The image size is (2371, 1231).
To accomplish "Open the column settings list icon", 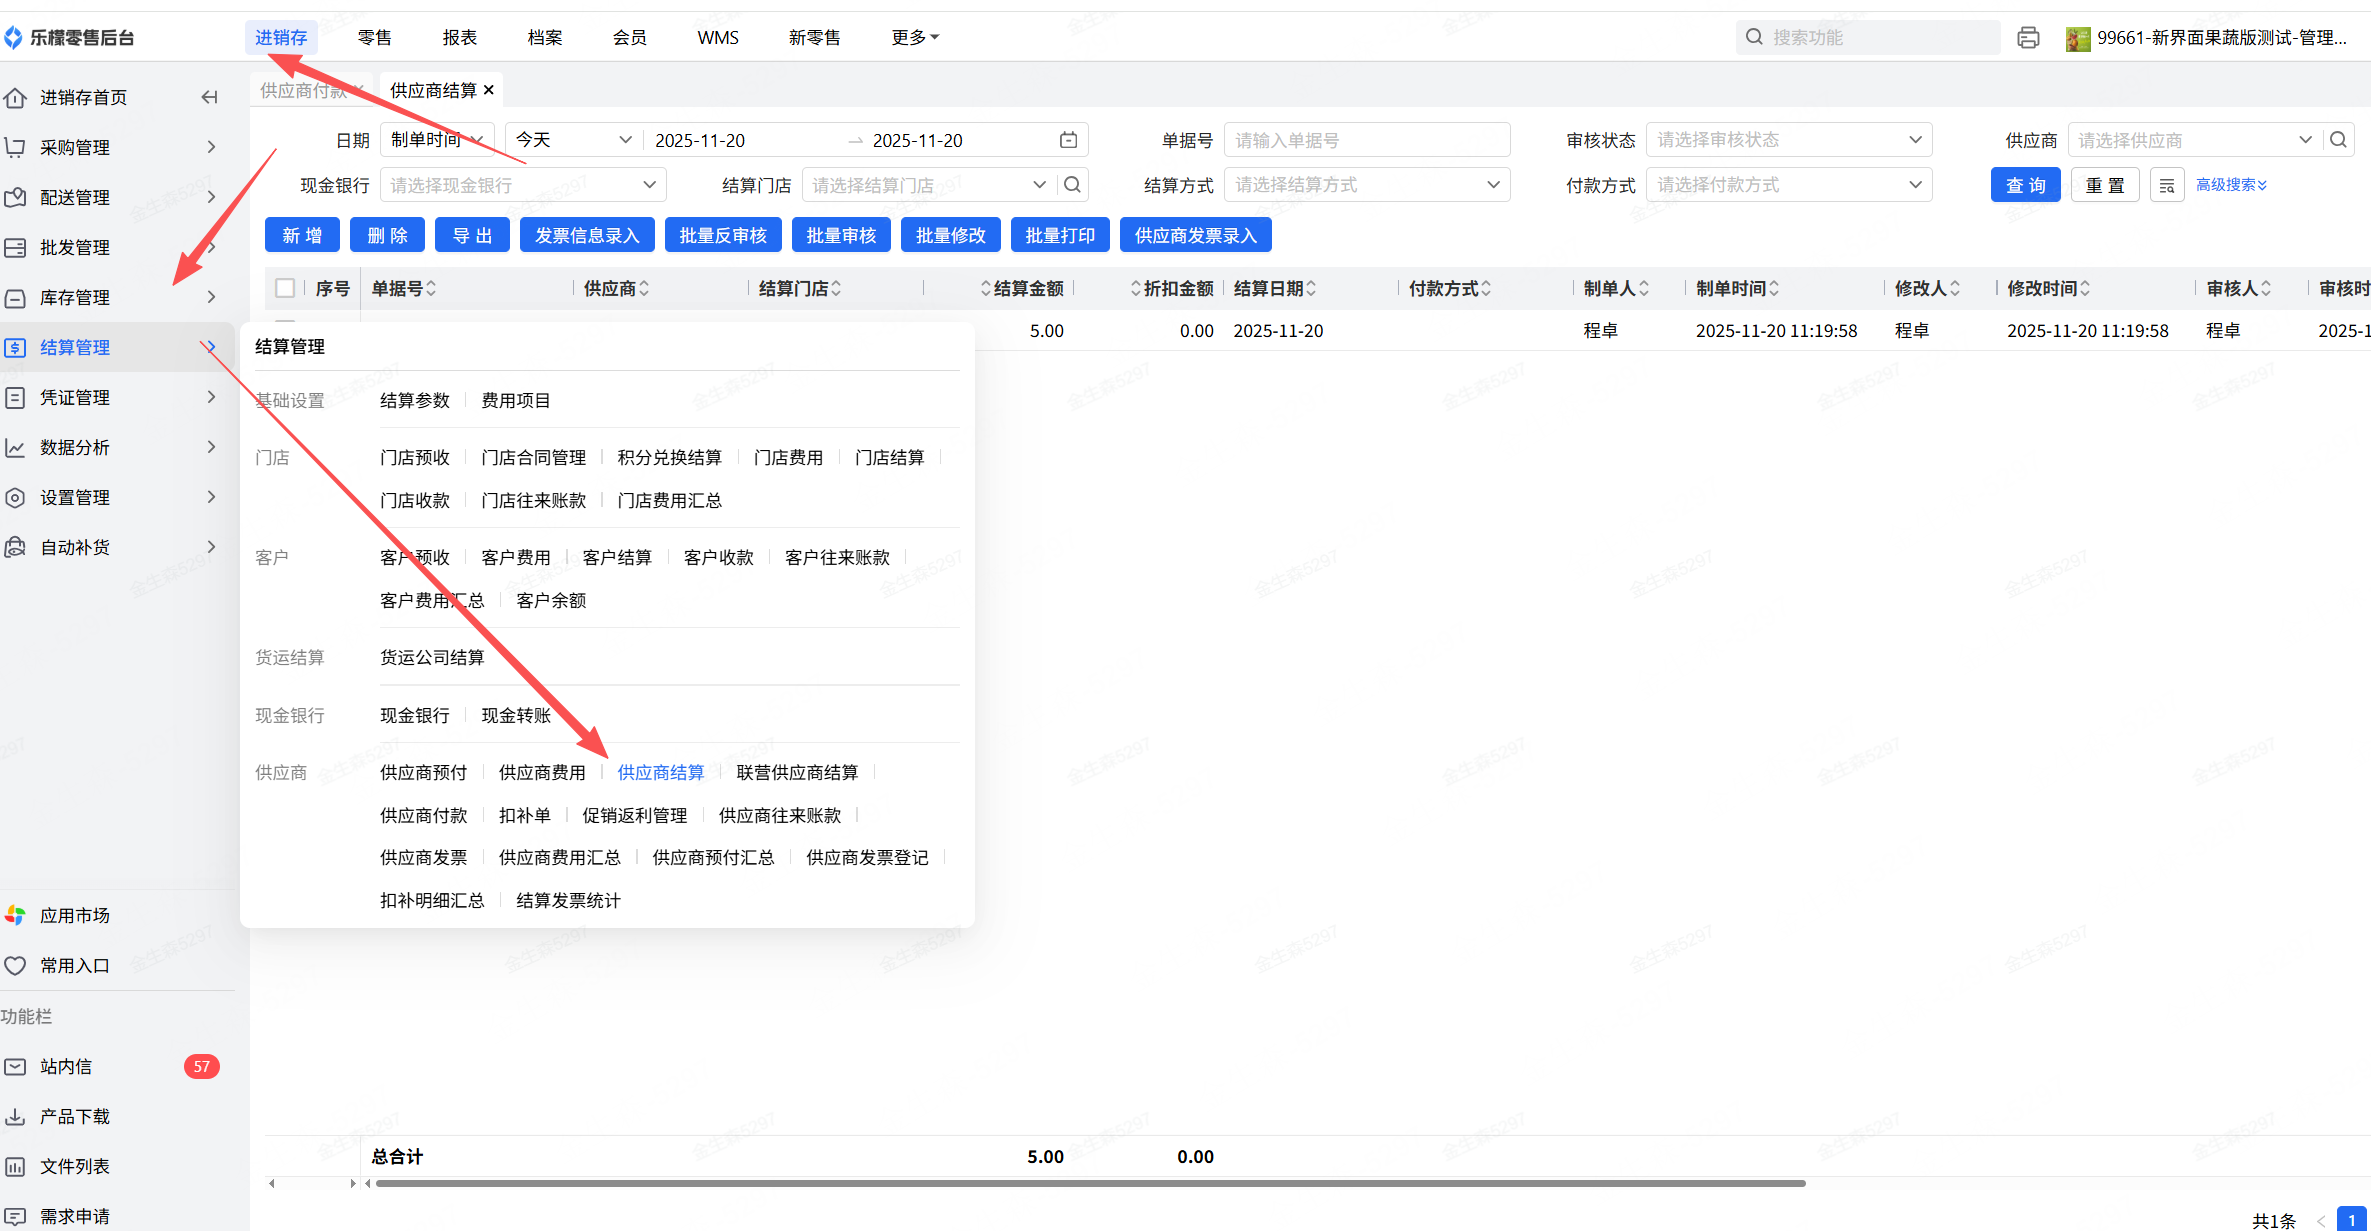I will 2167,186.
